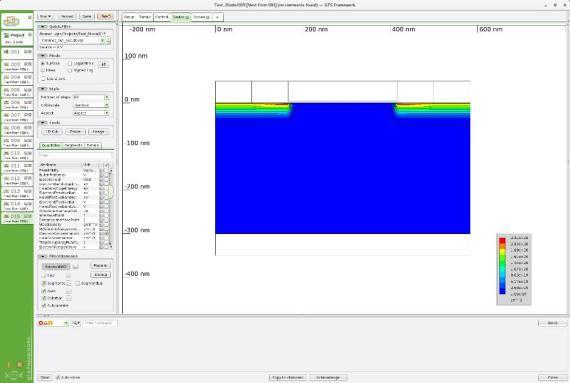This screenshot has height=383, width=570.
Task: Open the file selection combo box
Action: coord(76,41)
